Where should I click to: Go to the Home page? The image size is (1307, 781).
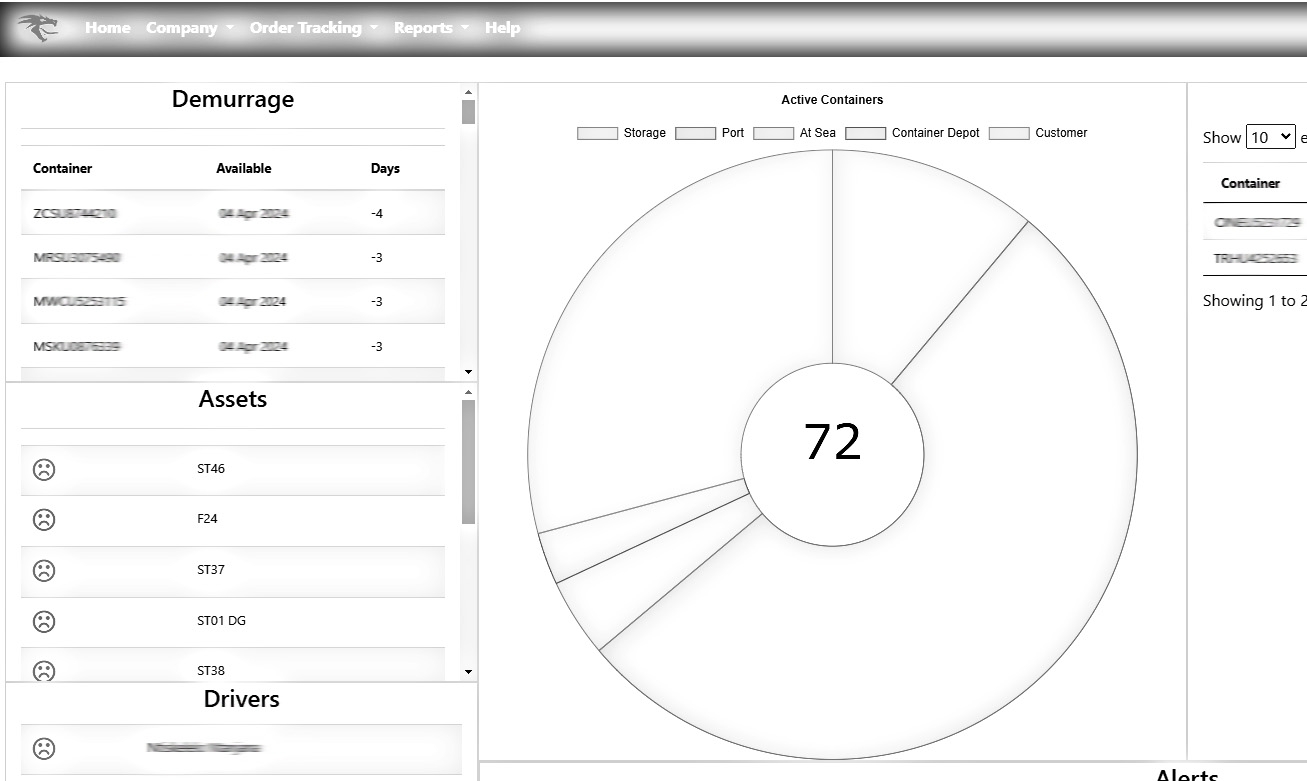pyautogui.click(x=107, y=28)
